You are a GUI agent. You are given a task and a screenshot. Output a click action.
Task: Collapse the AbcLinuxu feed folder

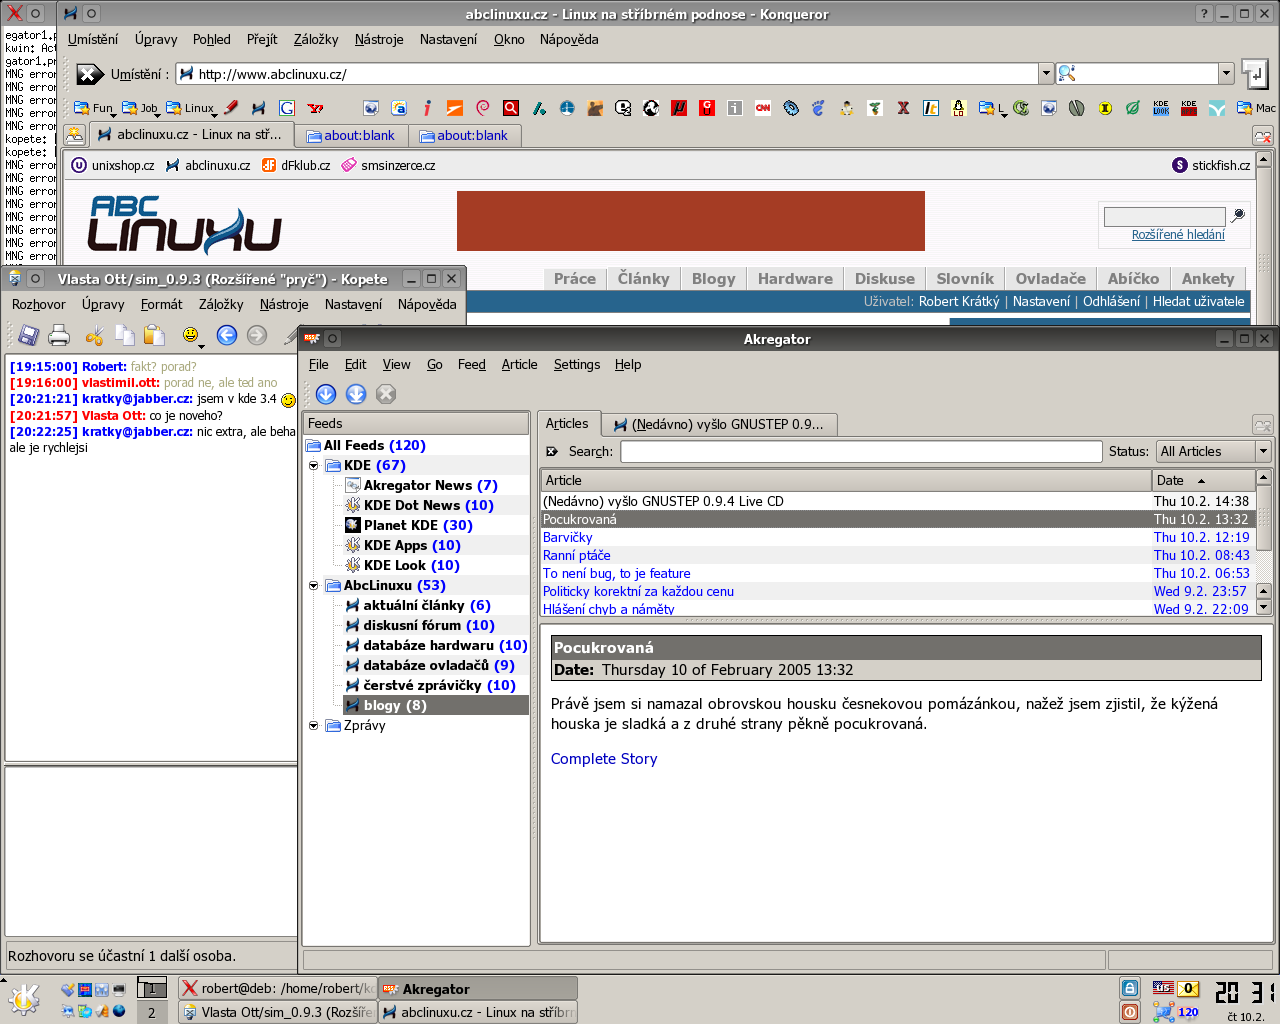click(313, 586)
